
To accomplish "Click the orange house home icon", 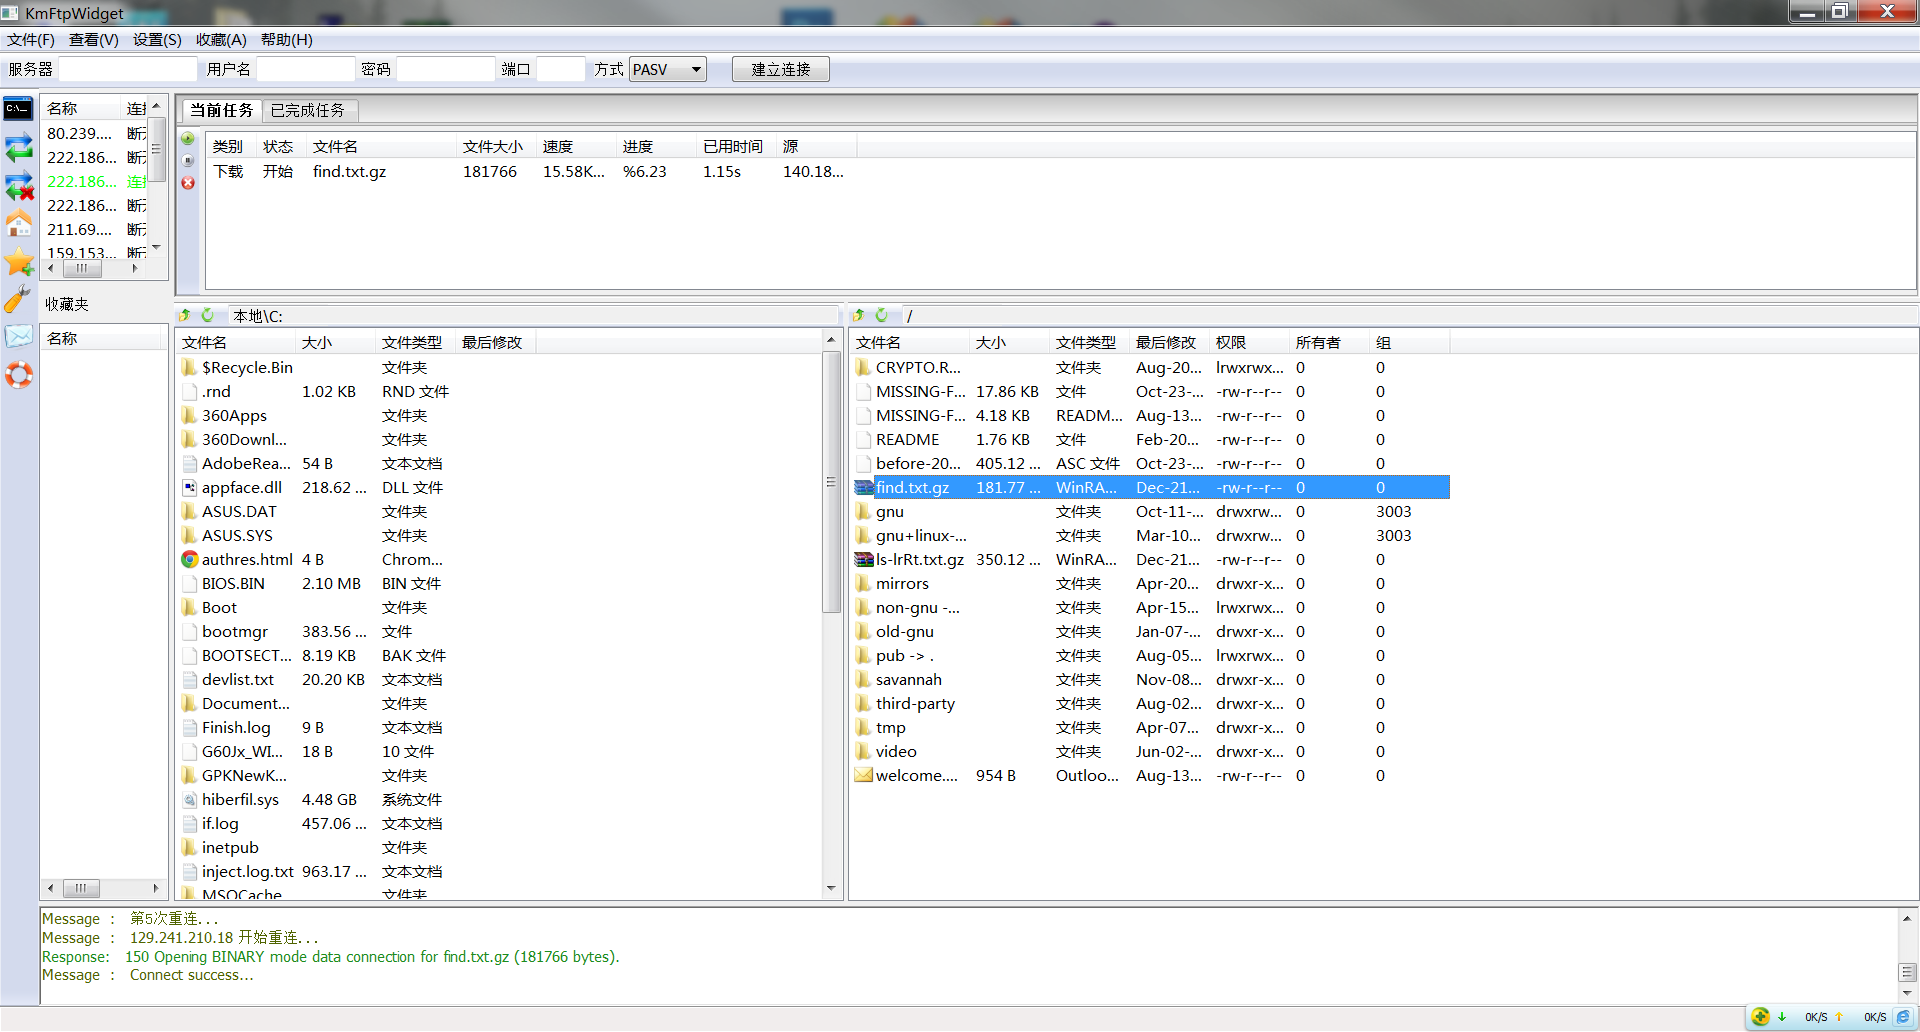I will click(19, 223).
